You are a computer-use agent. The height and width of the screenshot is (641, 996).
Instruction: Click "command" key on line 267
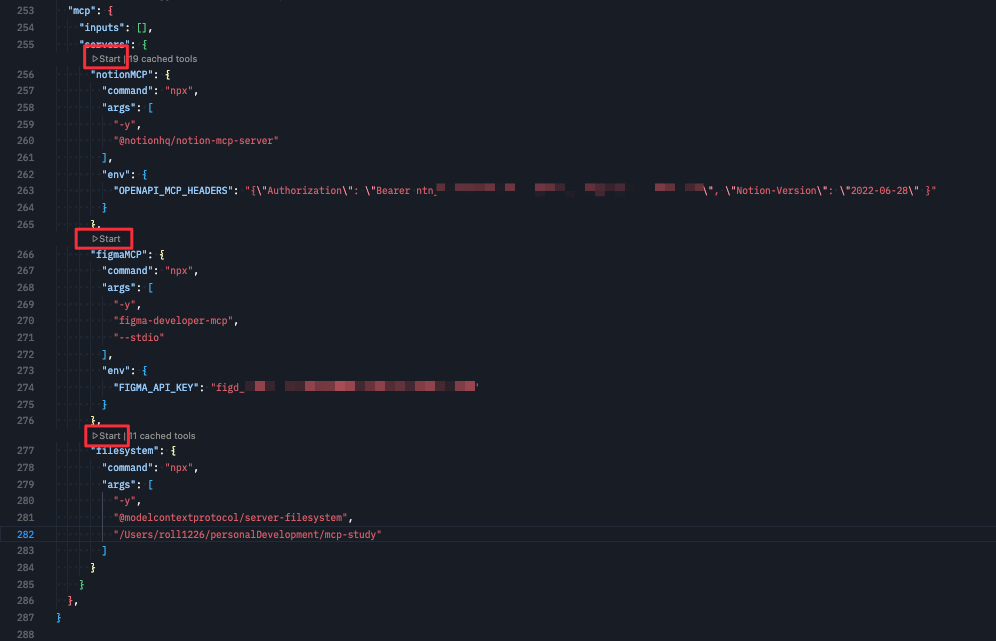click(x=128, y=271)
